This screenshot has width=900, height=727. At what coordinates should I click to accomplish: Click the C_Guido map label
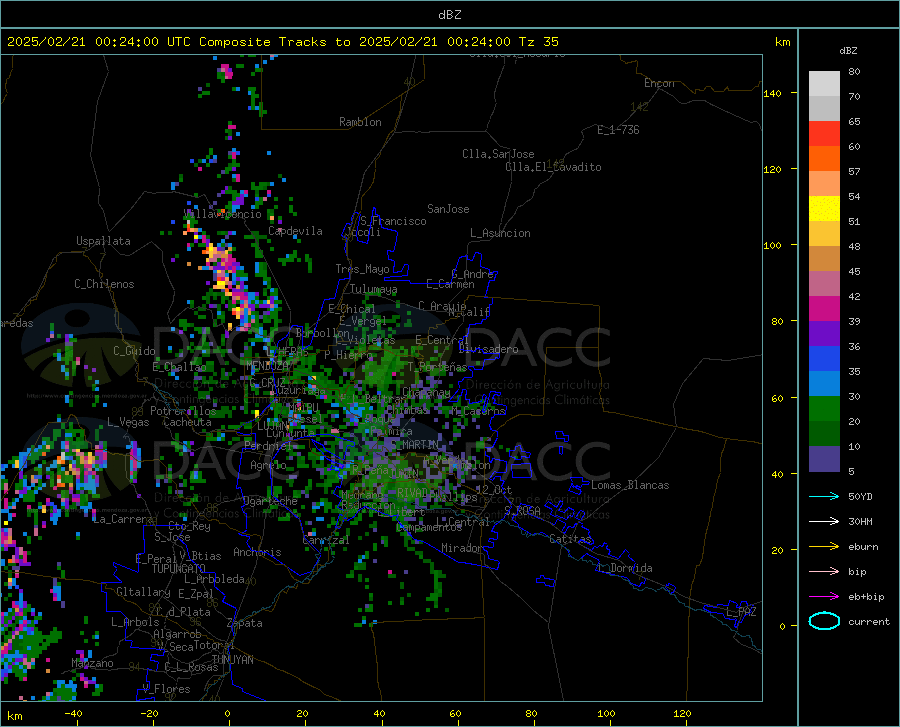(134, 351)
